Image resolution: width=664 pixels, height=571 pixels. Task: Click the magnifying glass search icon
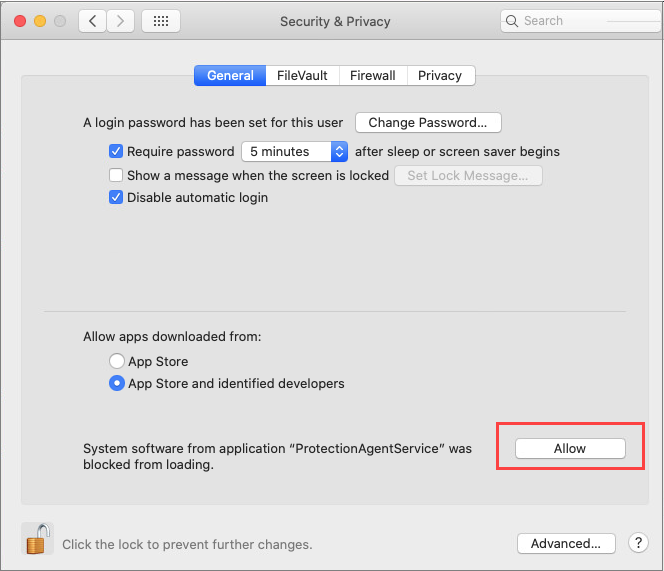[513, 21]
